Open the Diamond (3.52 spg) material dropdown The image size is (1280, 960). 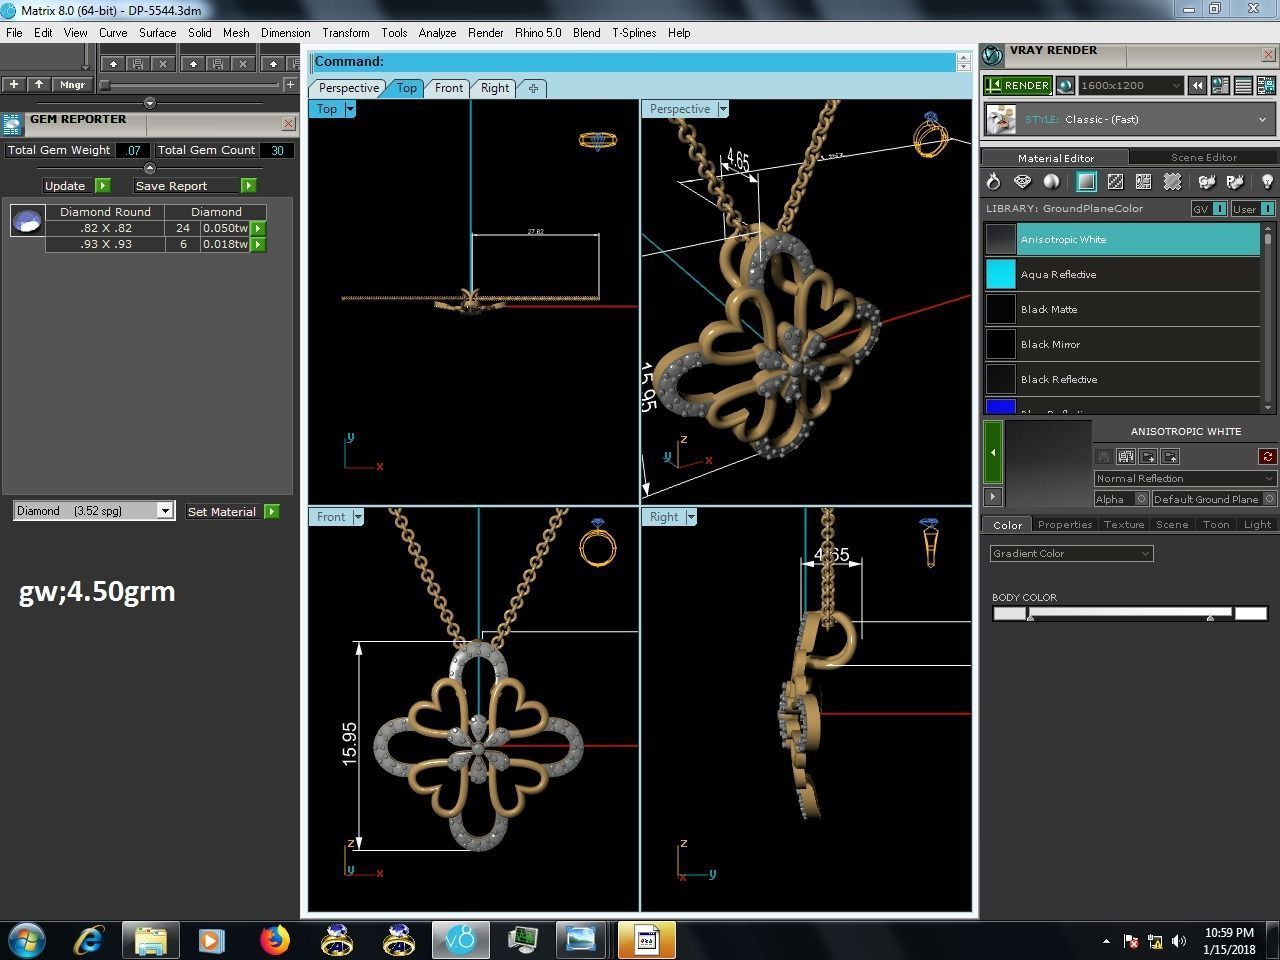[94, 511]
